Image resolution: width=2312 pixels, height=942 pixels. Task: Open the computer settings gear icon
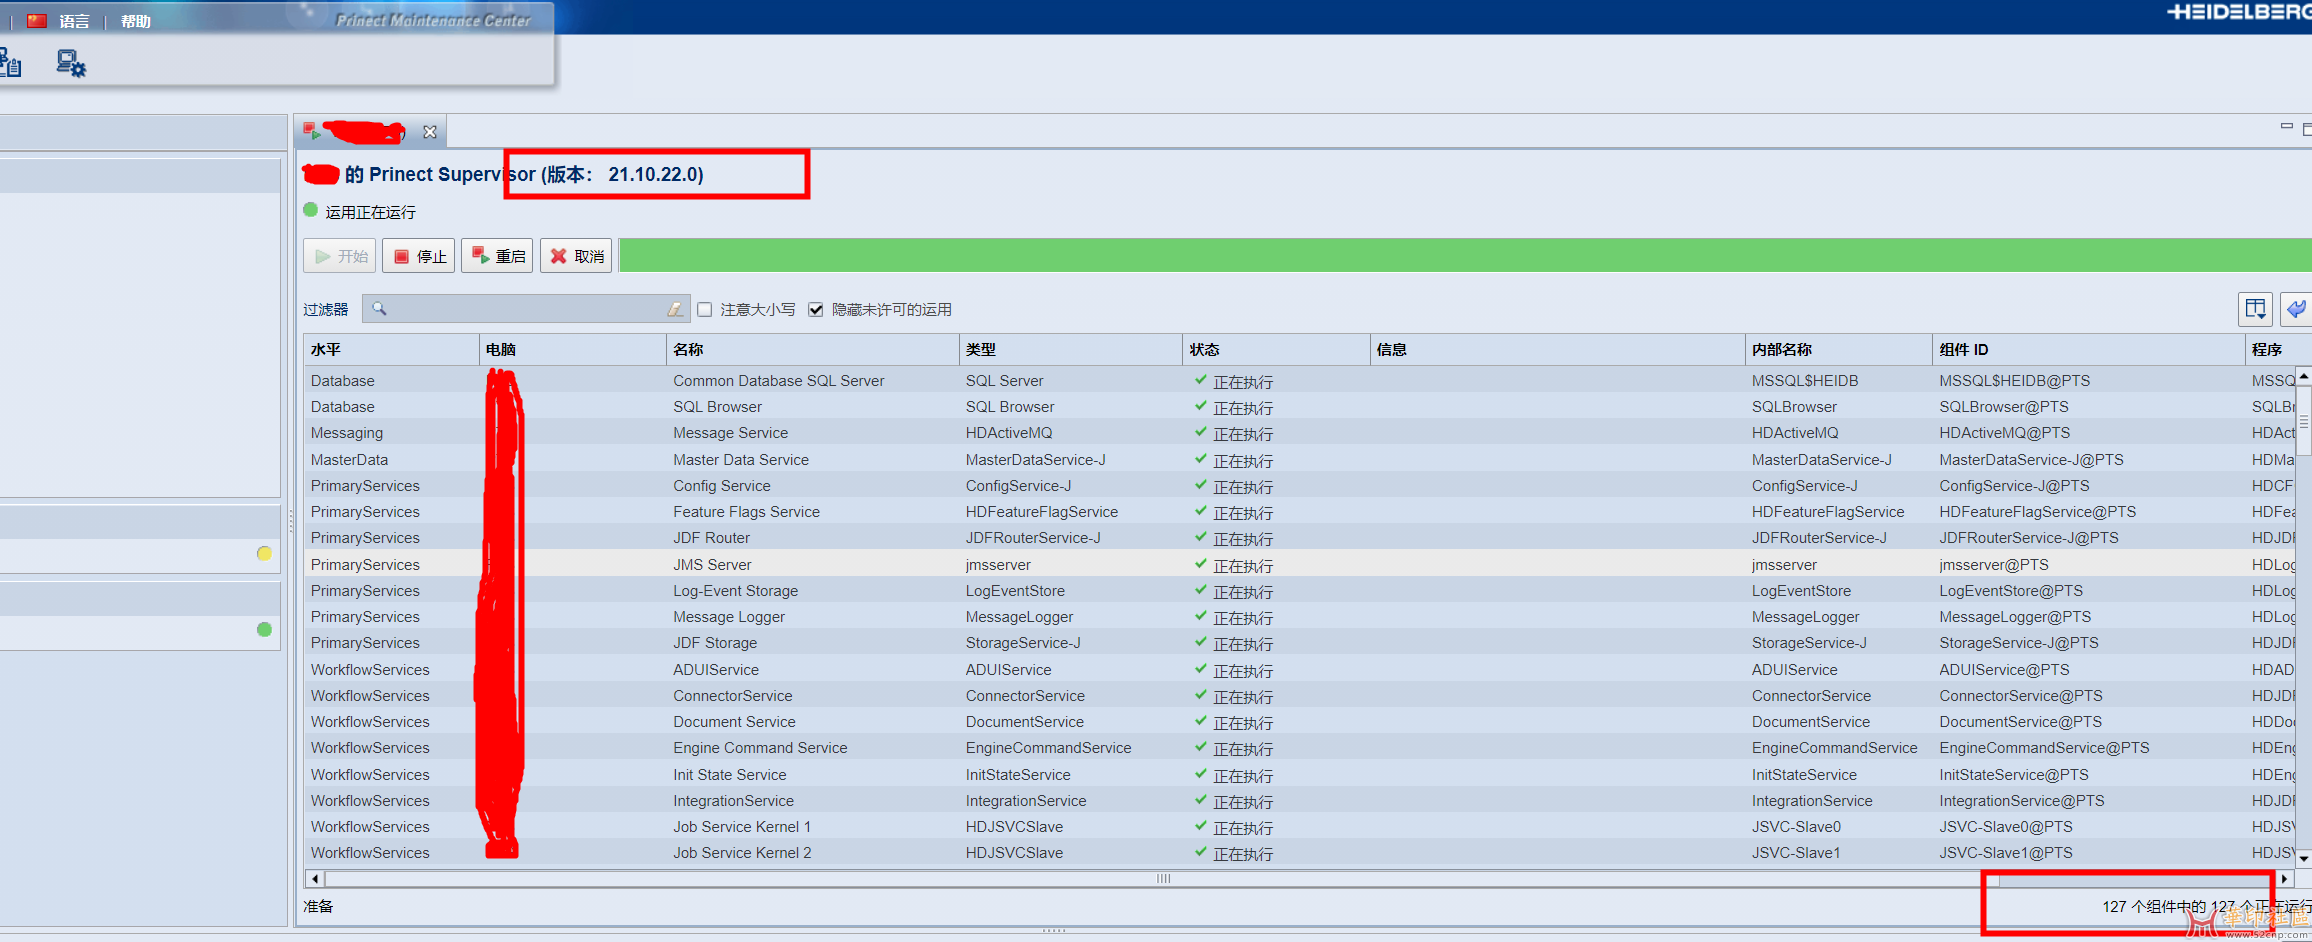click(x=70, y=64)
